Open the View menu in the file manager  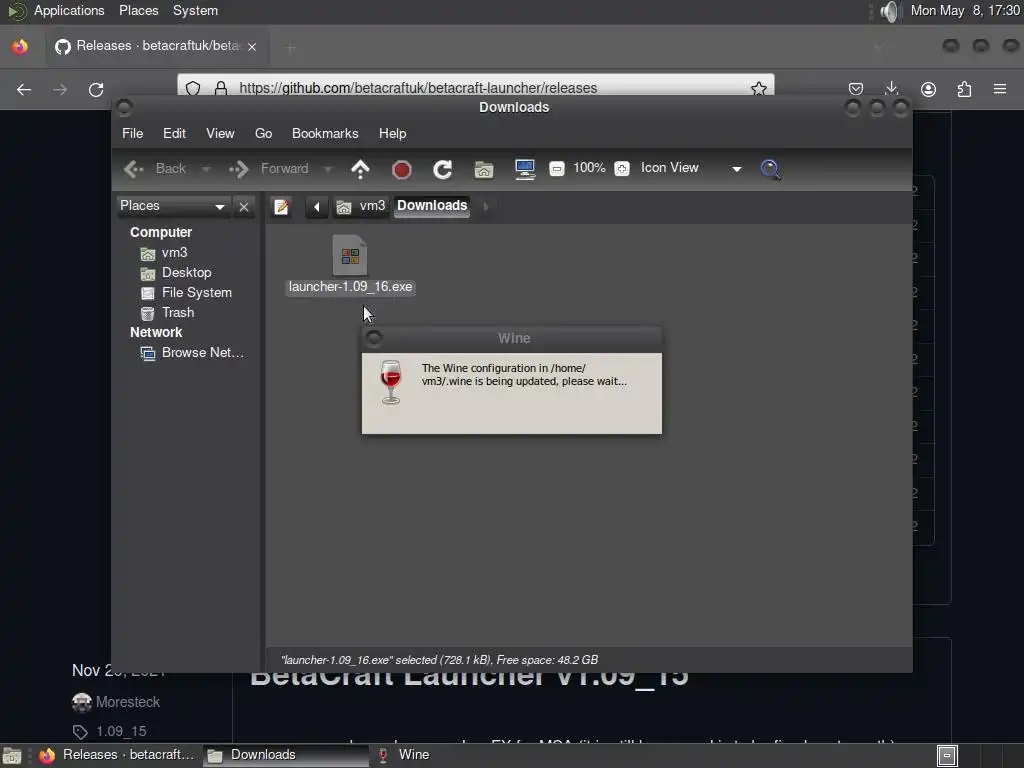pyautogui.click(x=220, y=133)
